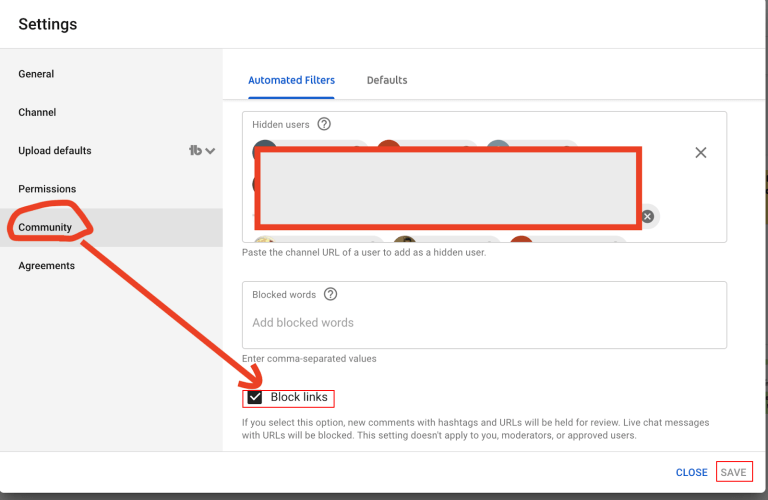Viewport: 768px width, 500px height.
Task: Click the Block links label text
Action: click(299, 397)
